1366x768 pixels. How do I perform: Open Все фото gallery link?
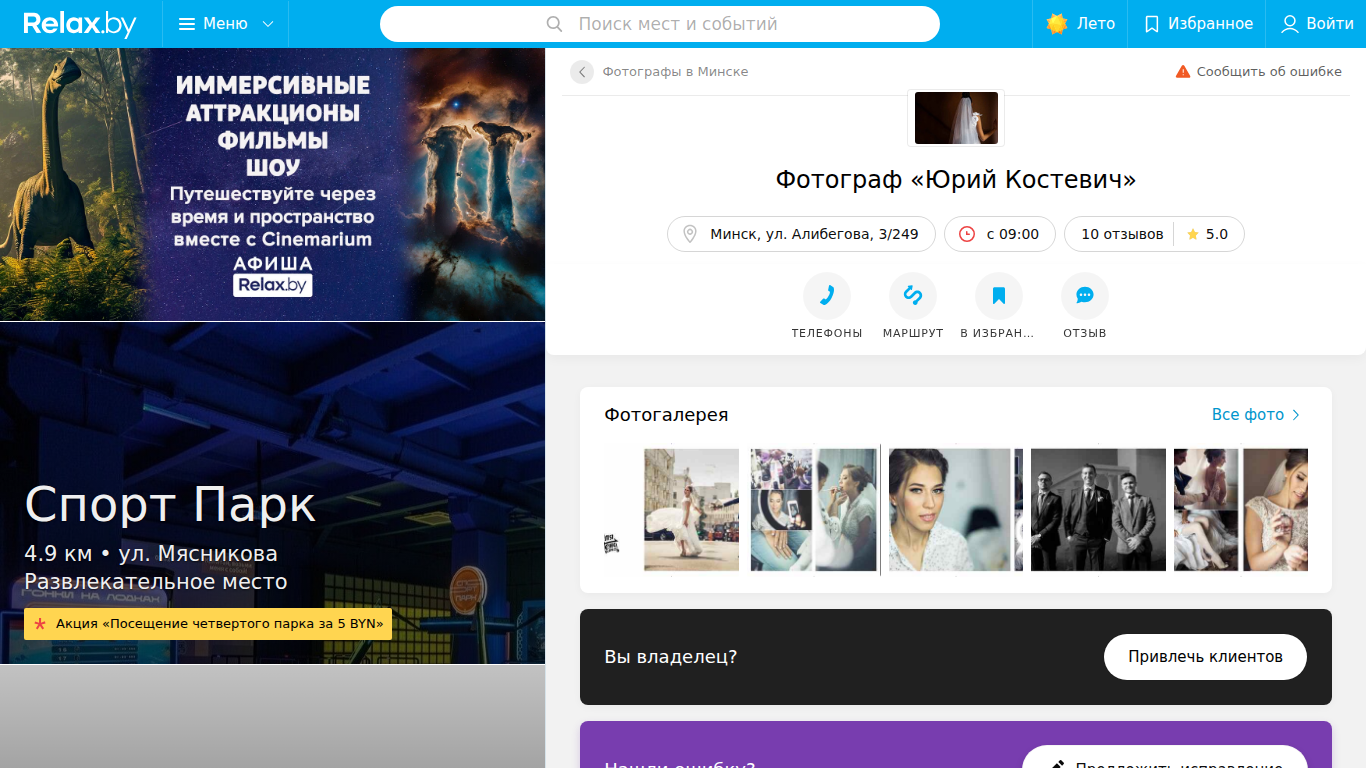(1256, 414)
